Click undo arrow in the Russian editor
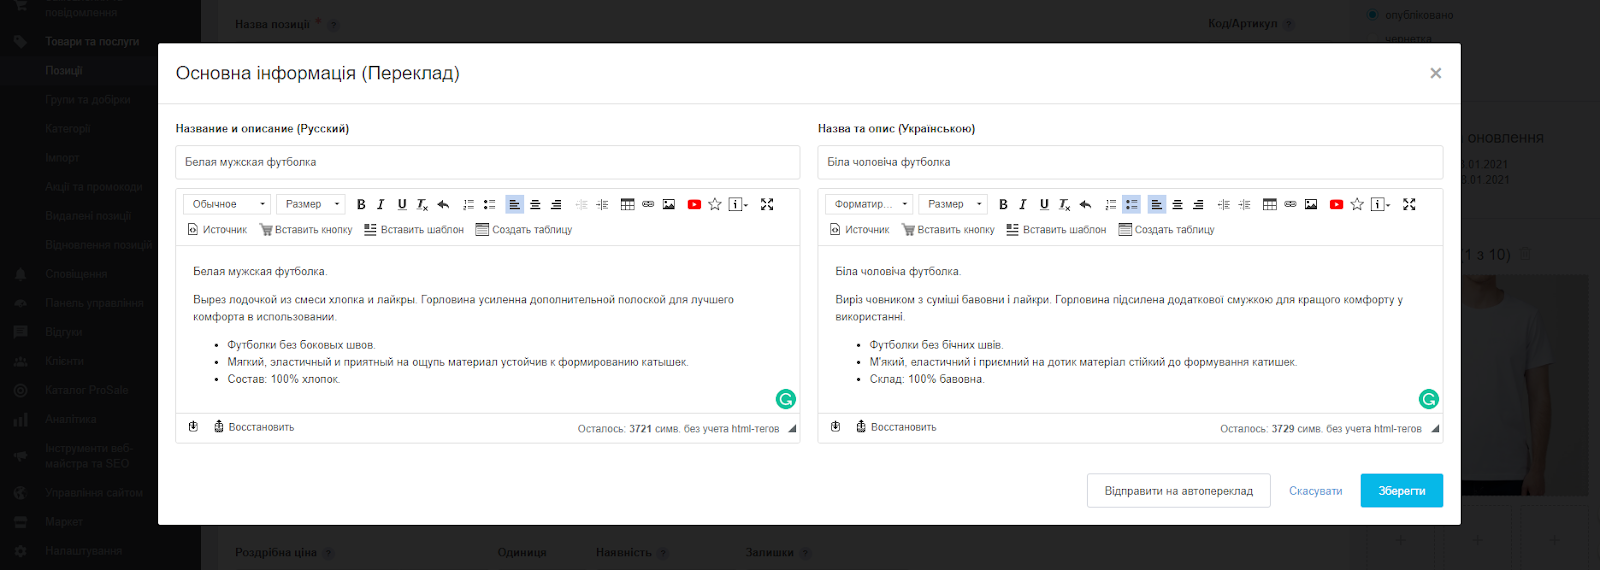1600x570 pixels. tap(443, 204)
